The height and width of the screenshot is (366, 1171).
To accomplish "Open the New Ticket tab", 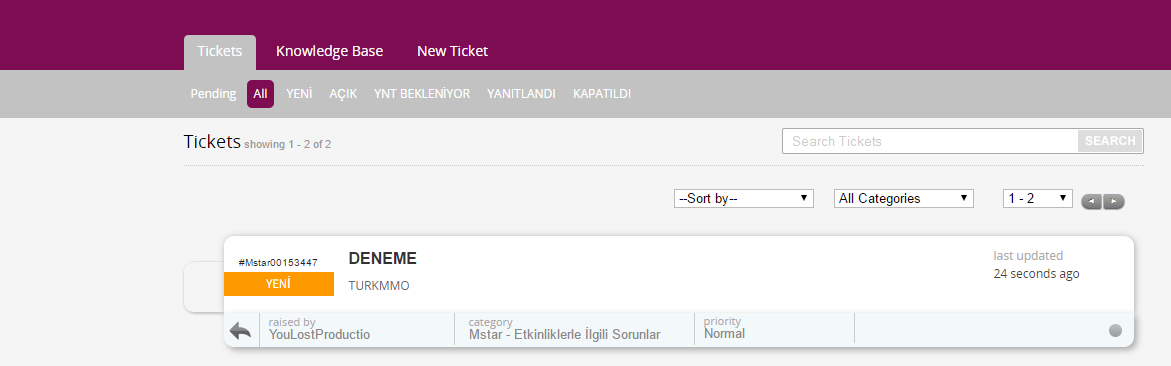I will 452,52.
